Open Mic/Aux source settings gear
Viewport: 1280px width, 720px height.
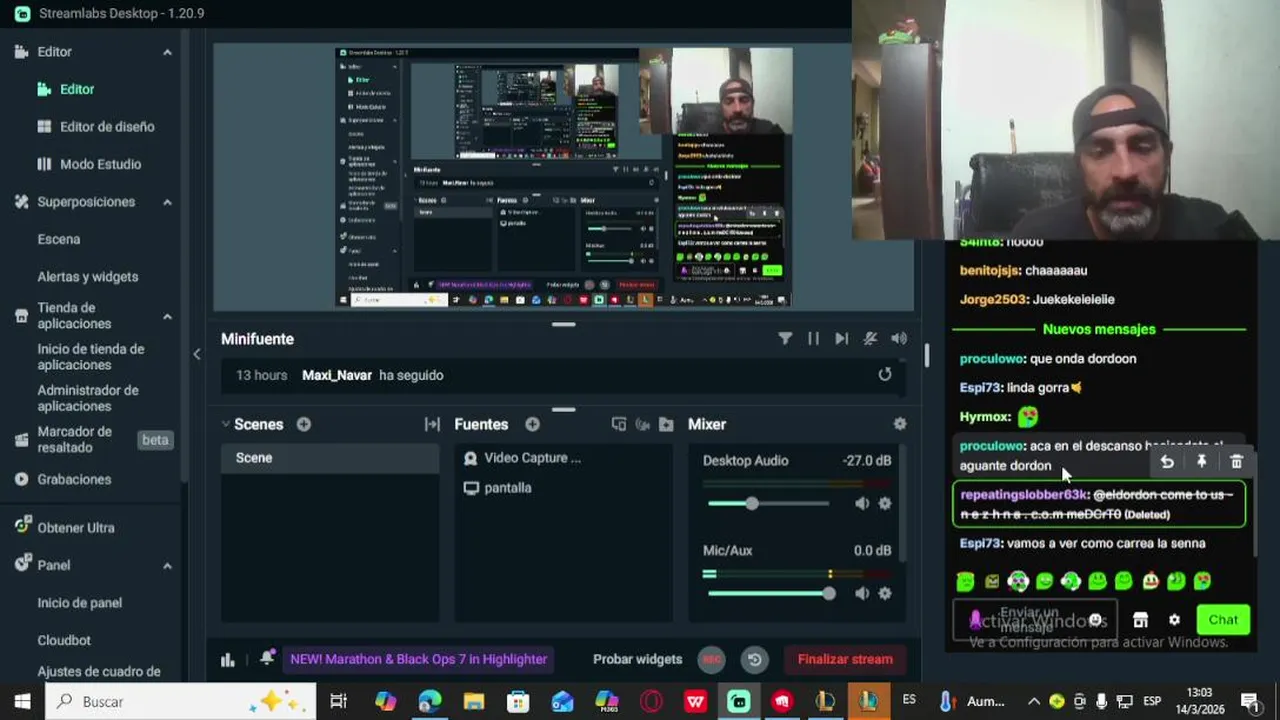(885, 593)
